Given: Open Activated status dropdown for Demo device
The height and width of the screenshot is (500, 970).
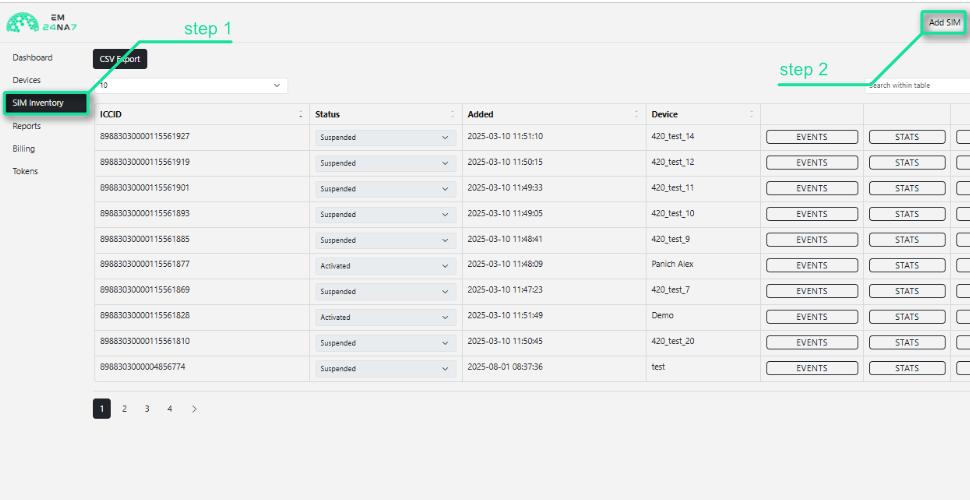Looking at the screenshot, I should (x=385, y=317).
